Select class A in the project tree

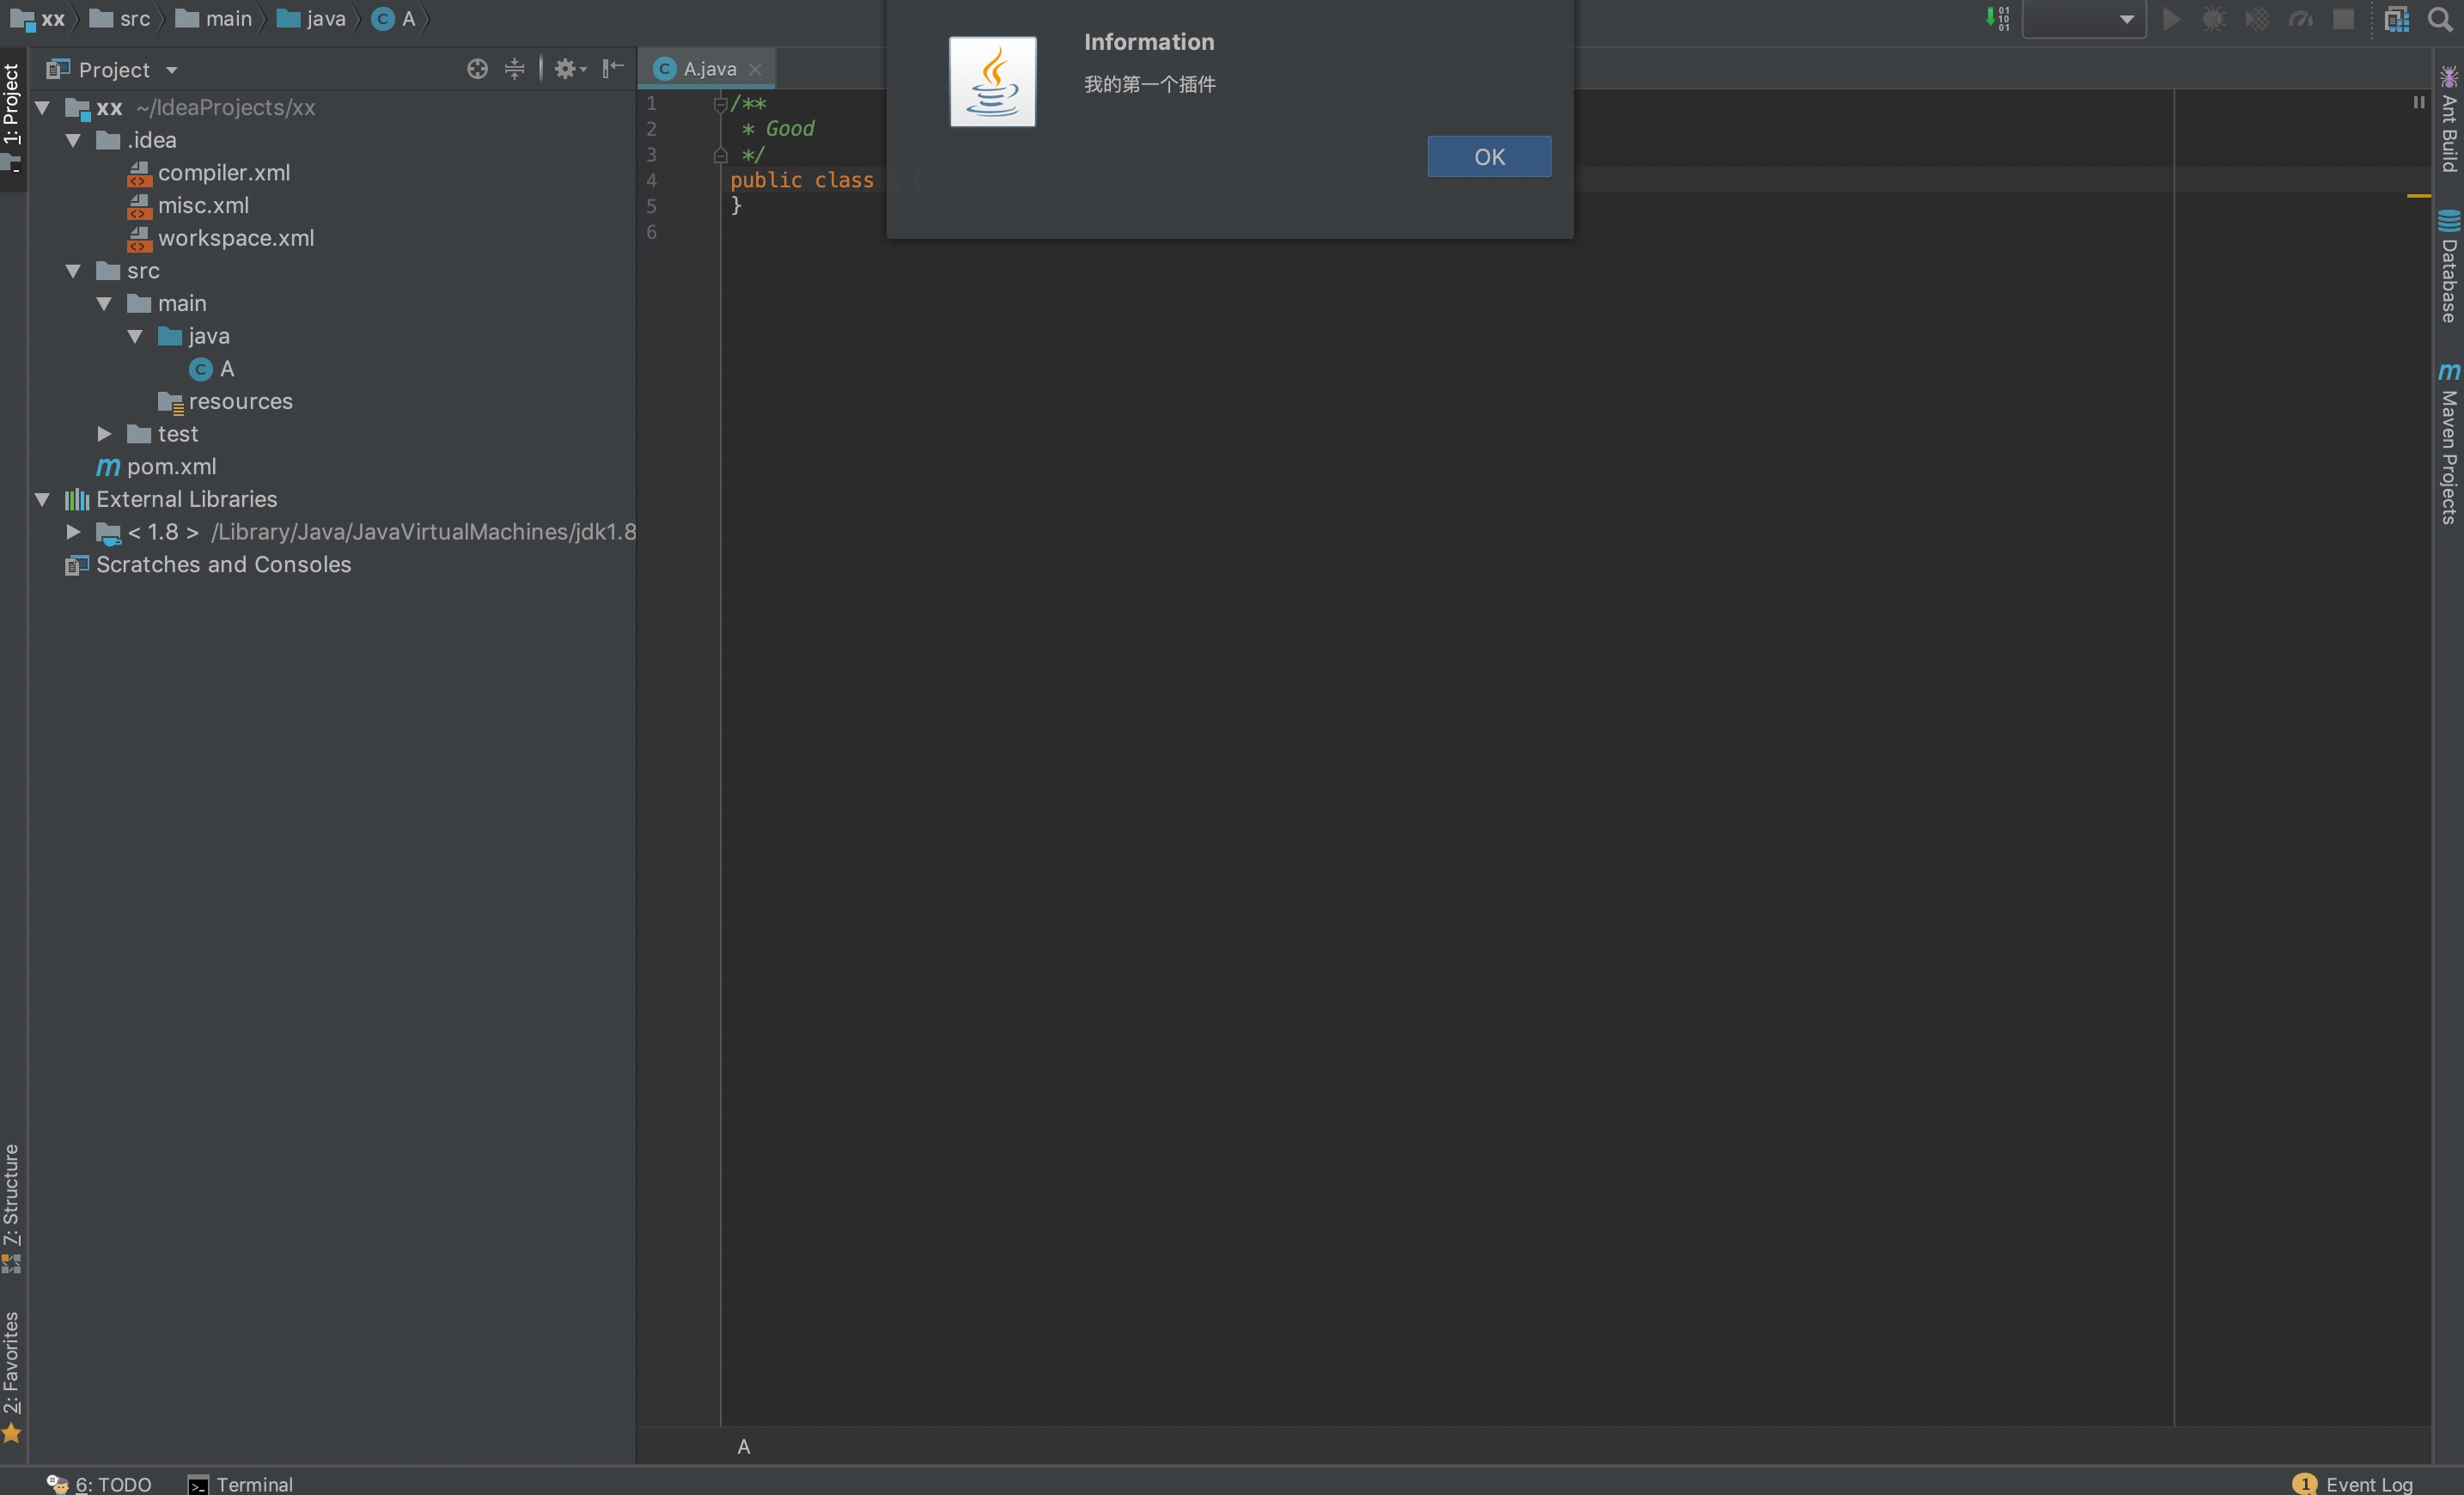(226, 369)
